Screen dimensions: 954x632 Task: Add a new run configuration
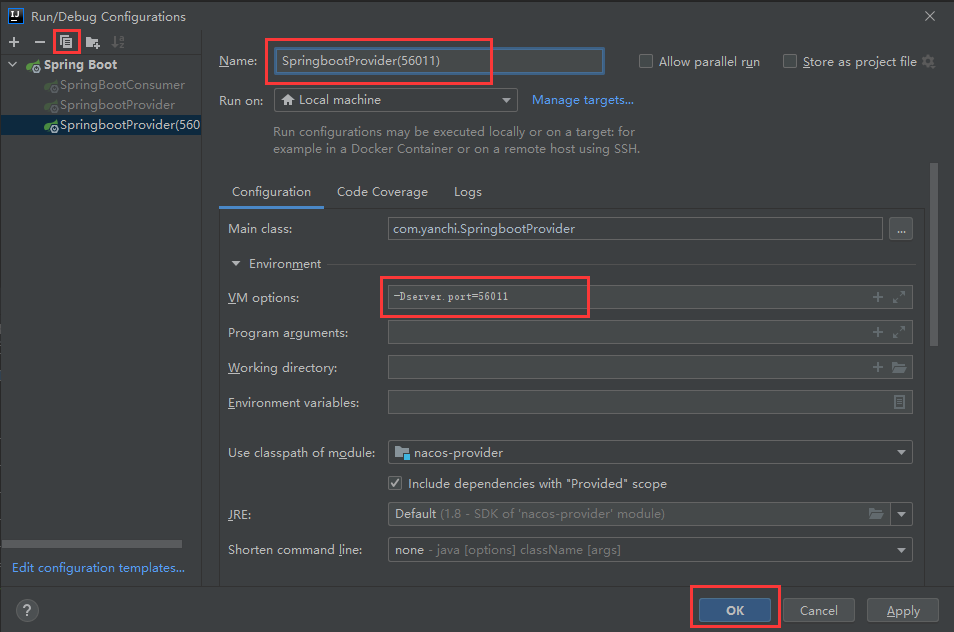pyautogui.click(x=14, y=42)
